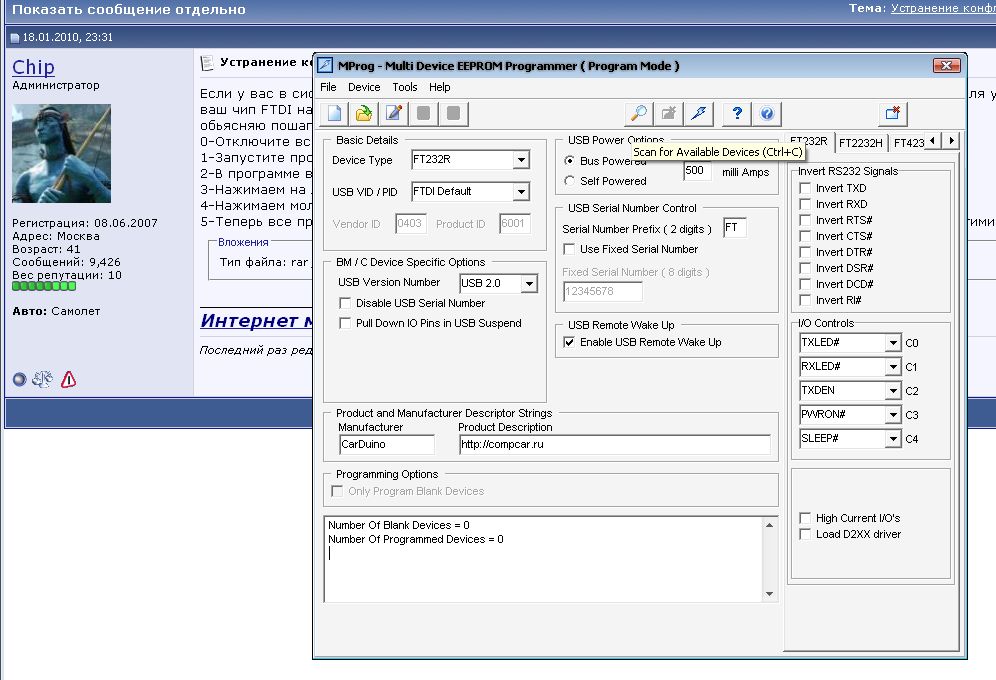
Task: Click the lightning bolt Program icon
Action: (x=698, y=114)
